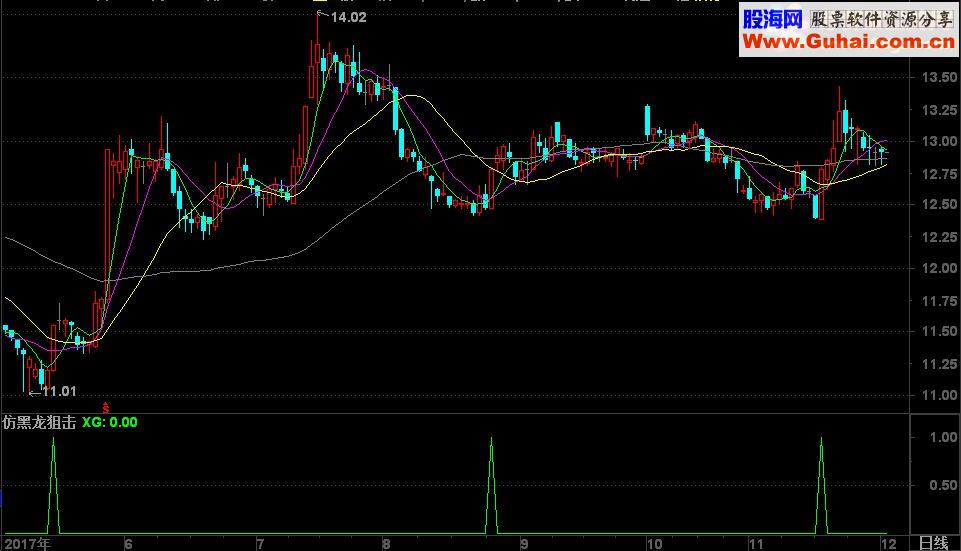The height and width of the screenshot is (551, 961).
Task: Click the 11.00 price axis value
Action: pyautogui.click(x=939, y=395)
